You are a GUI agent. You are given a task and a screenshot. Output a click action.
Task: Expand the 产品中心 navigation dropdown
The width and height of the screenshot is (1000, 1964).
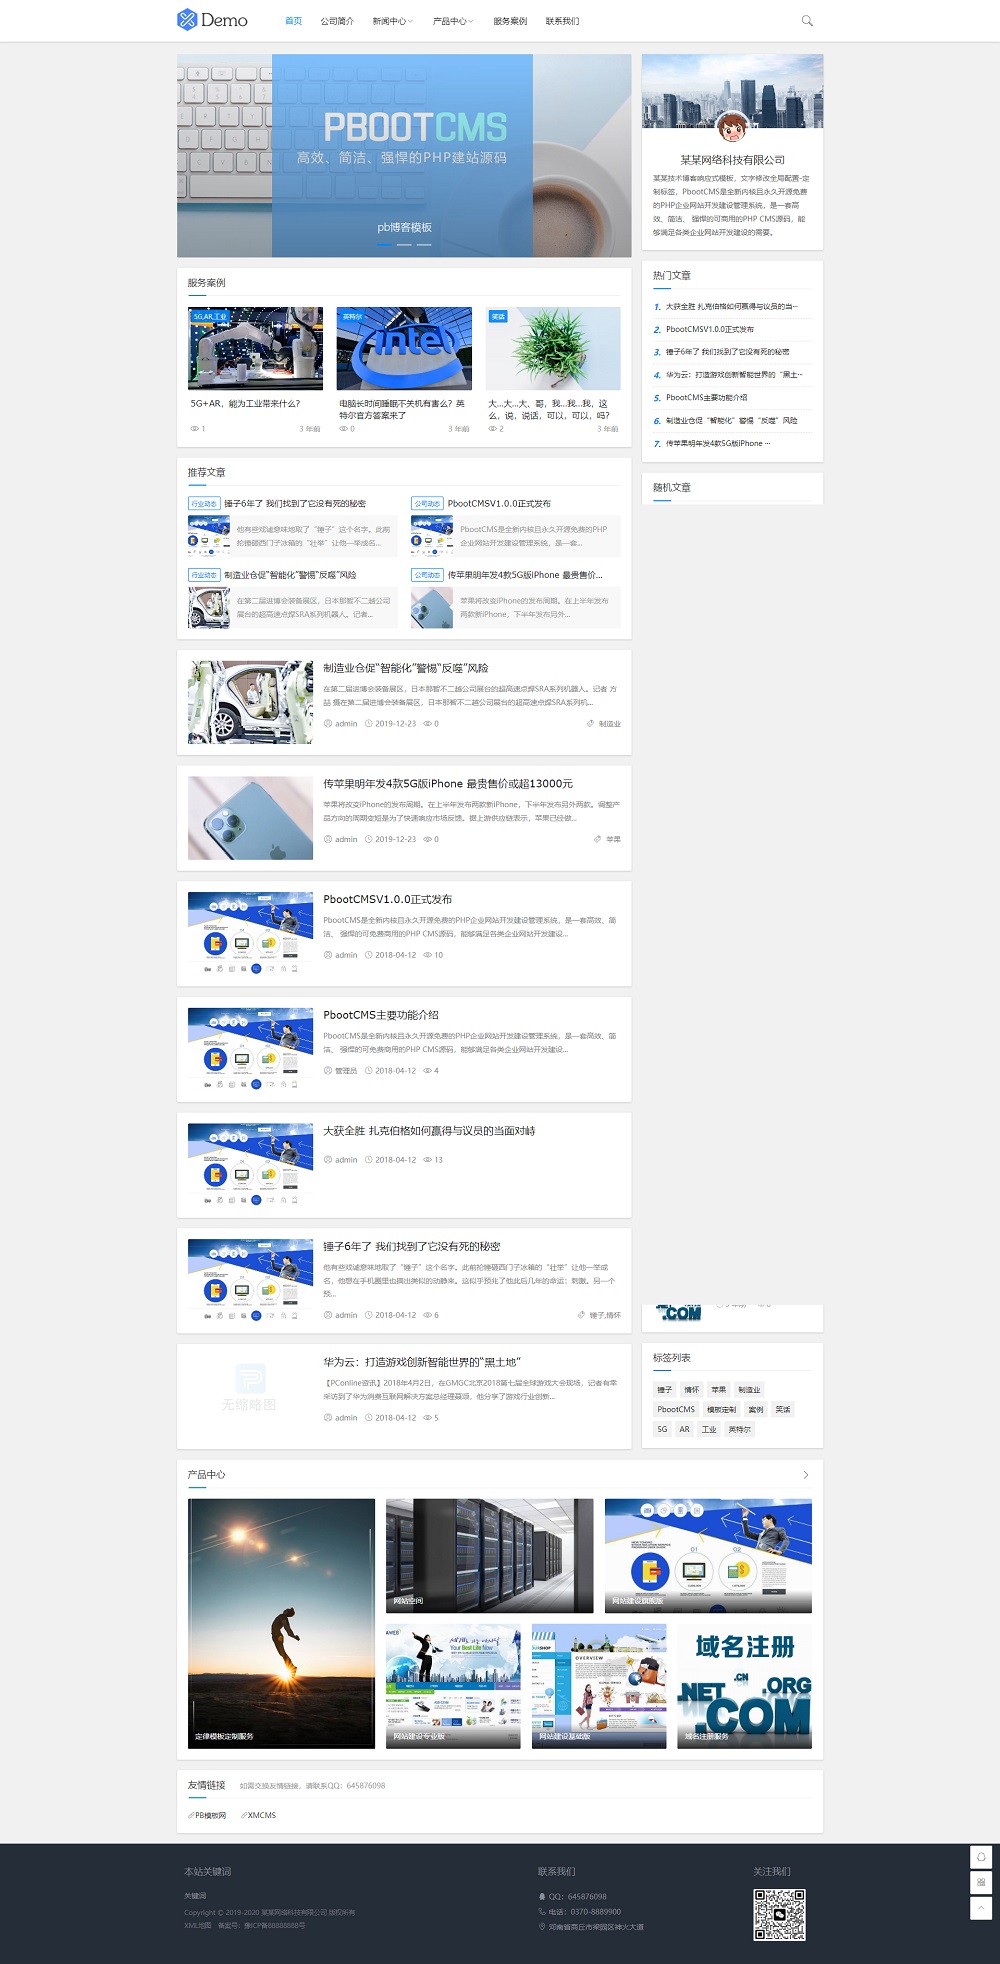pos(452,21)
